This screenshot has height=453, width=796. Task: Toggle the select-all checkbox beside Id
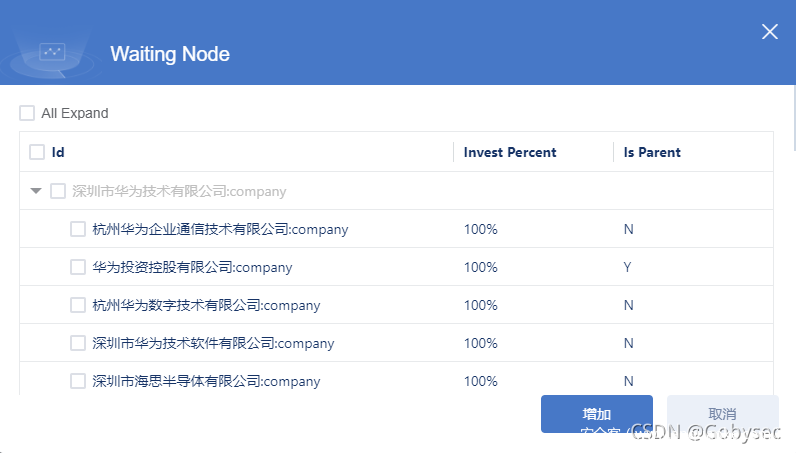click(x=37, y=152)
